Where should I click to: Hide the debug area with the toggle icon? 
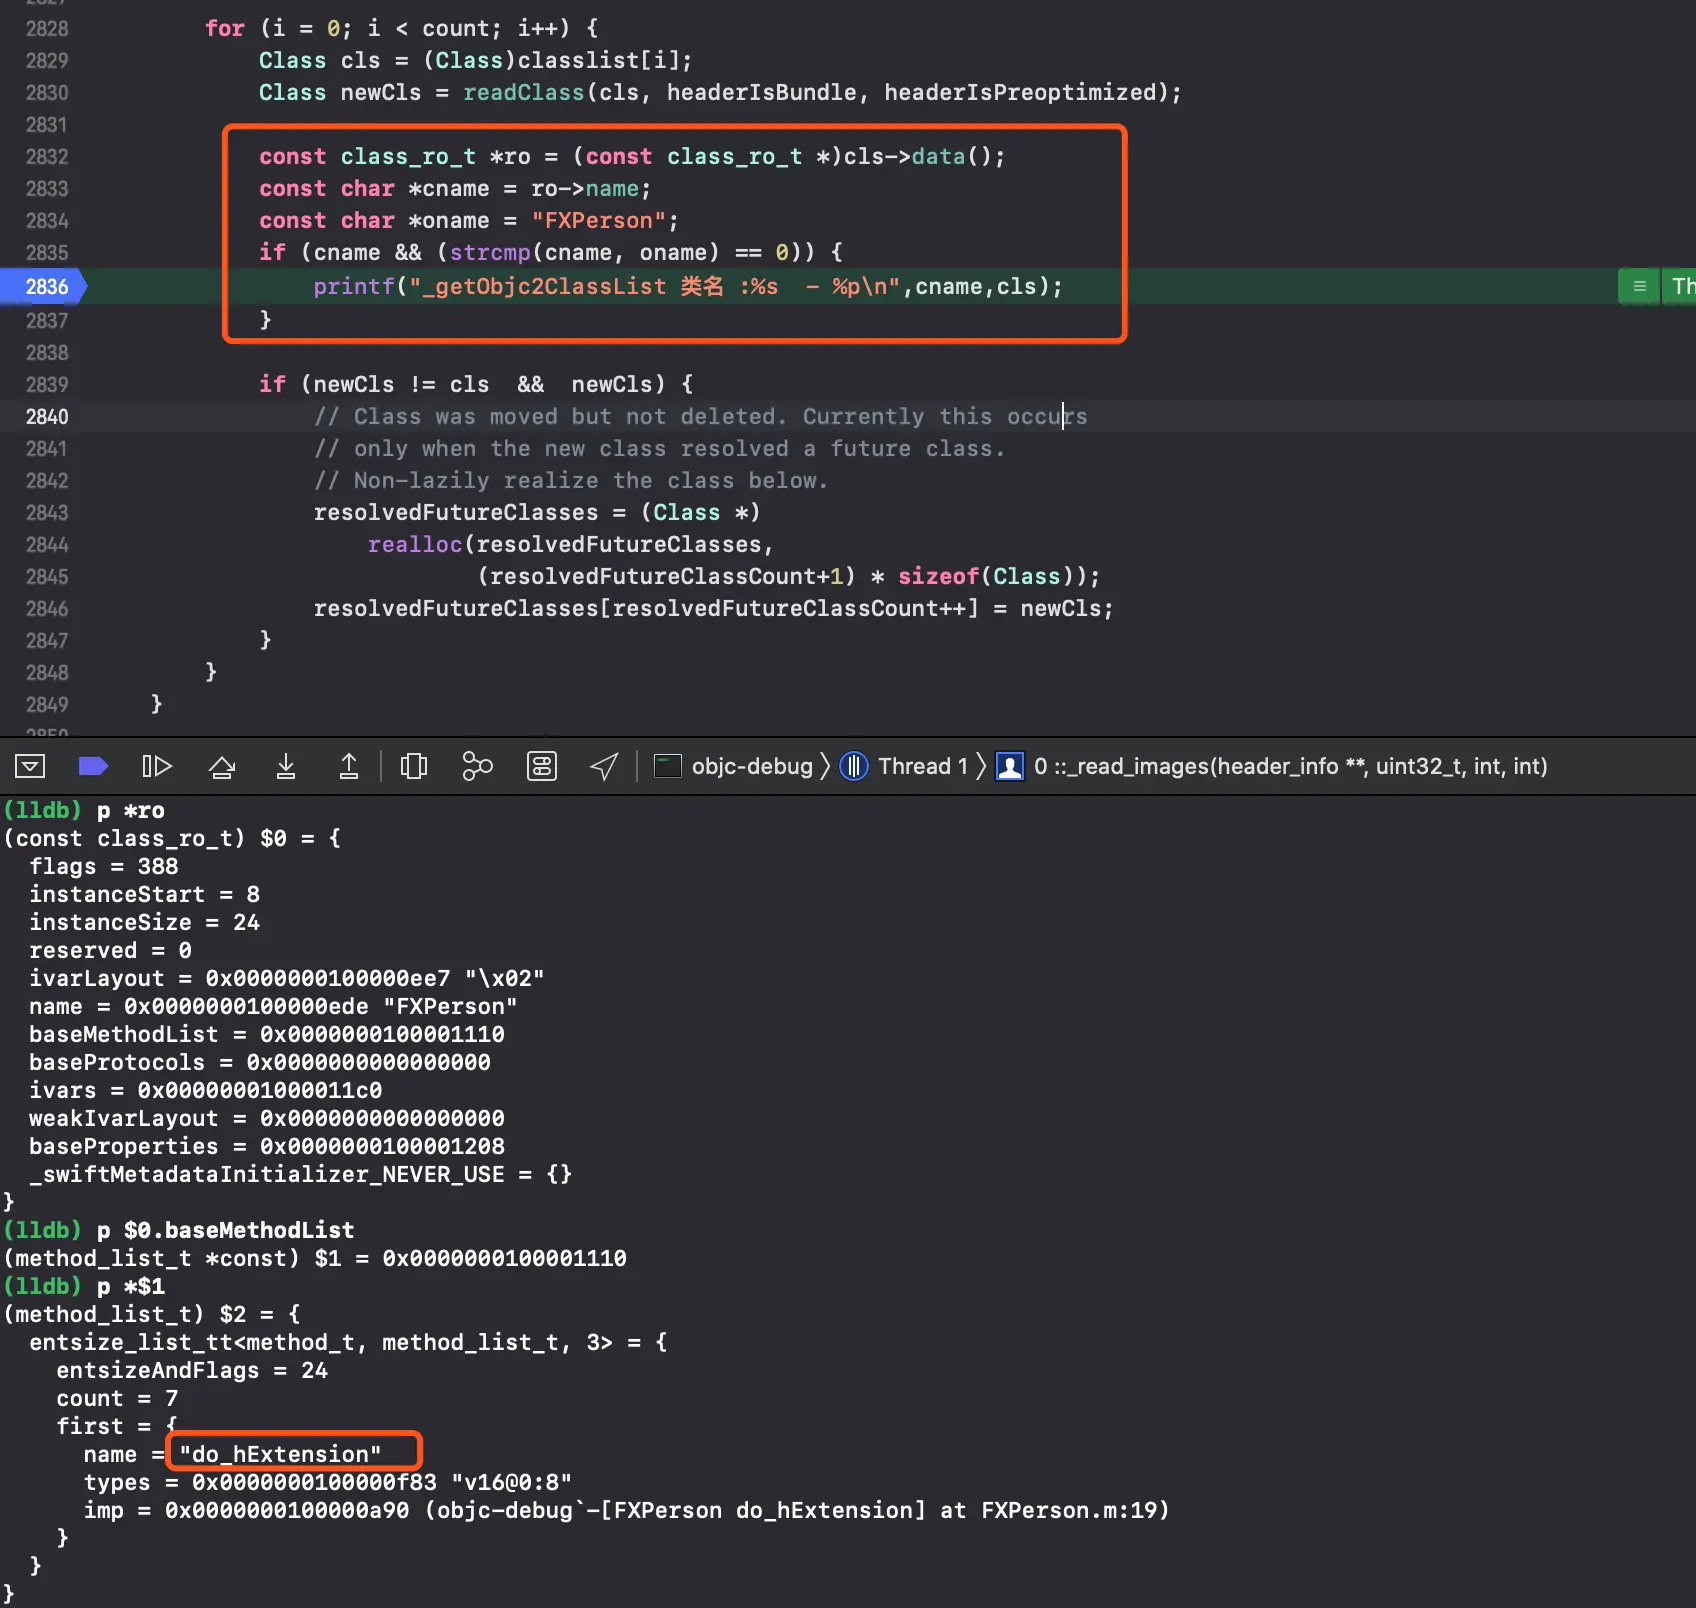[30, 766]
